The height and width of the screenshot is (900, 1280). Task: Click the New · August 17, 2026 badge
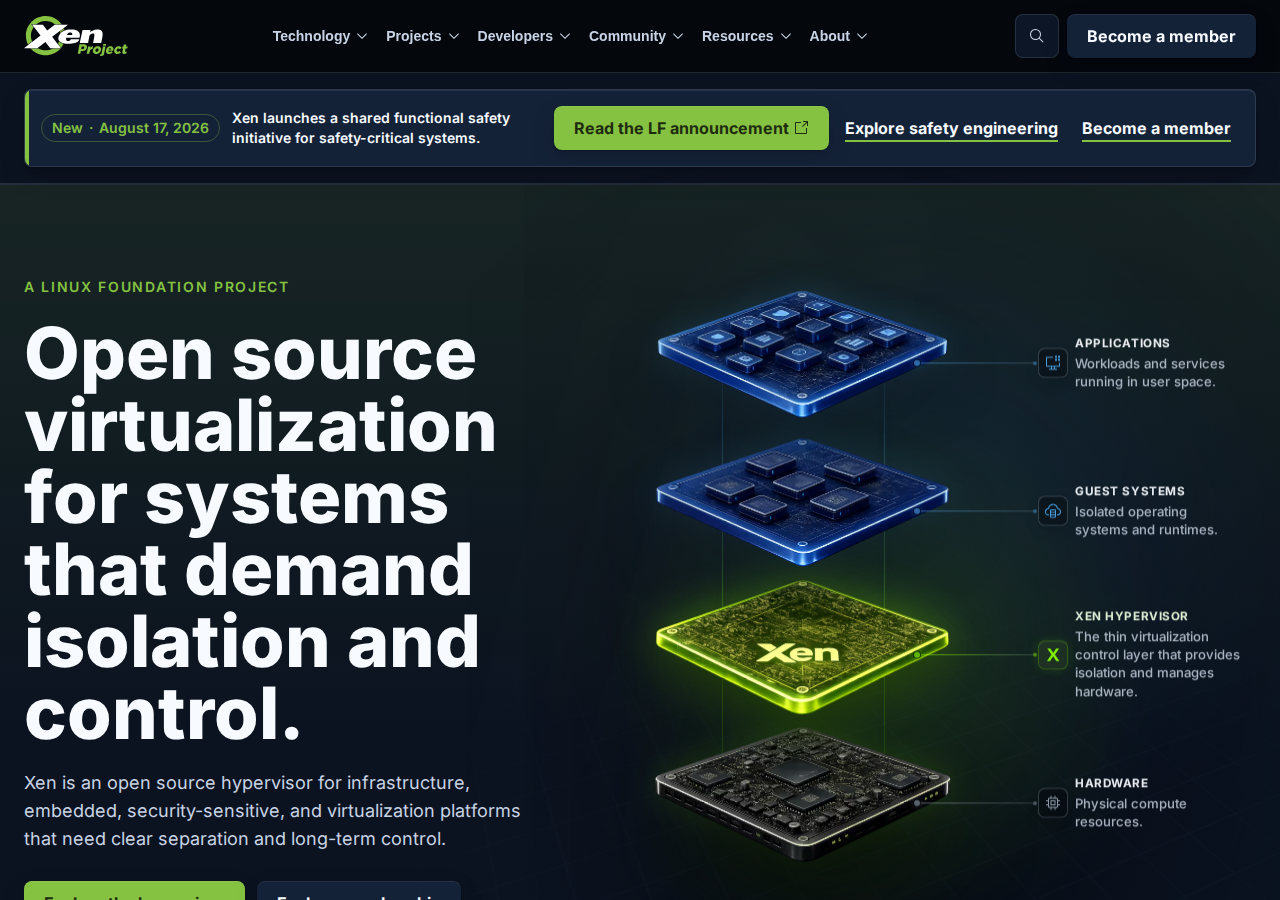click(130, 128)
